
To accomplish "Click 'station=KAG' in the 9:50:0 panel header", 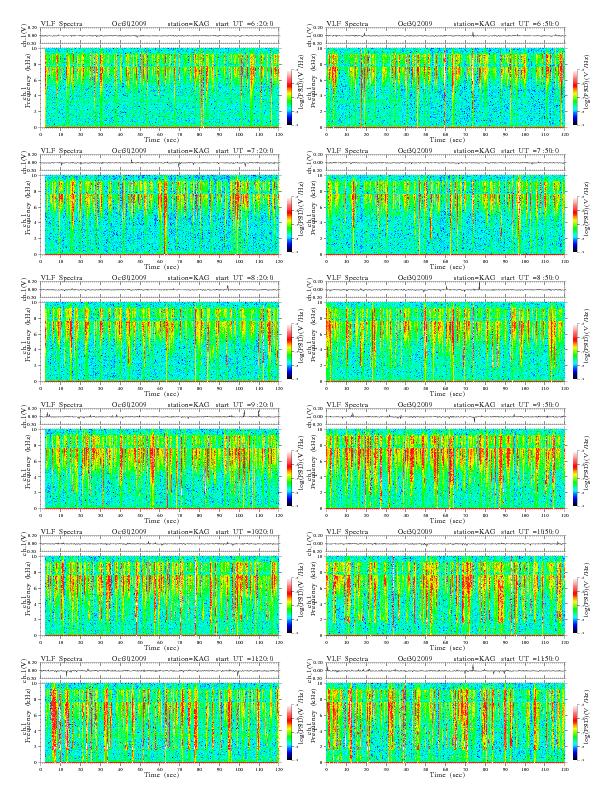I will pyautogui.click(x=474, y=405).
